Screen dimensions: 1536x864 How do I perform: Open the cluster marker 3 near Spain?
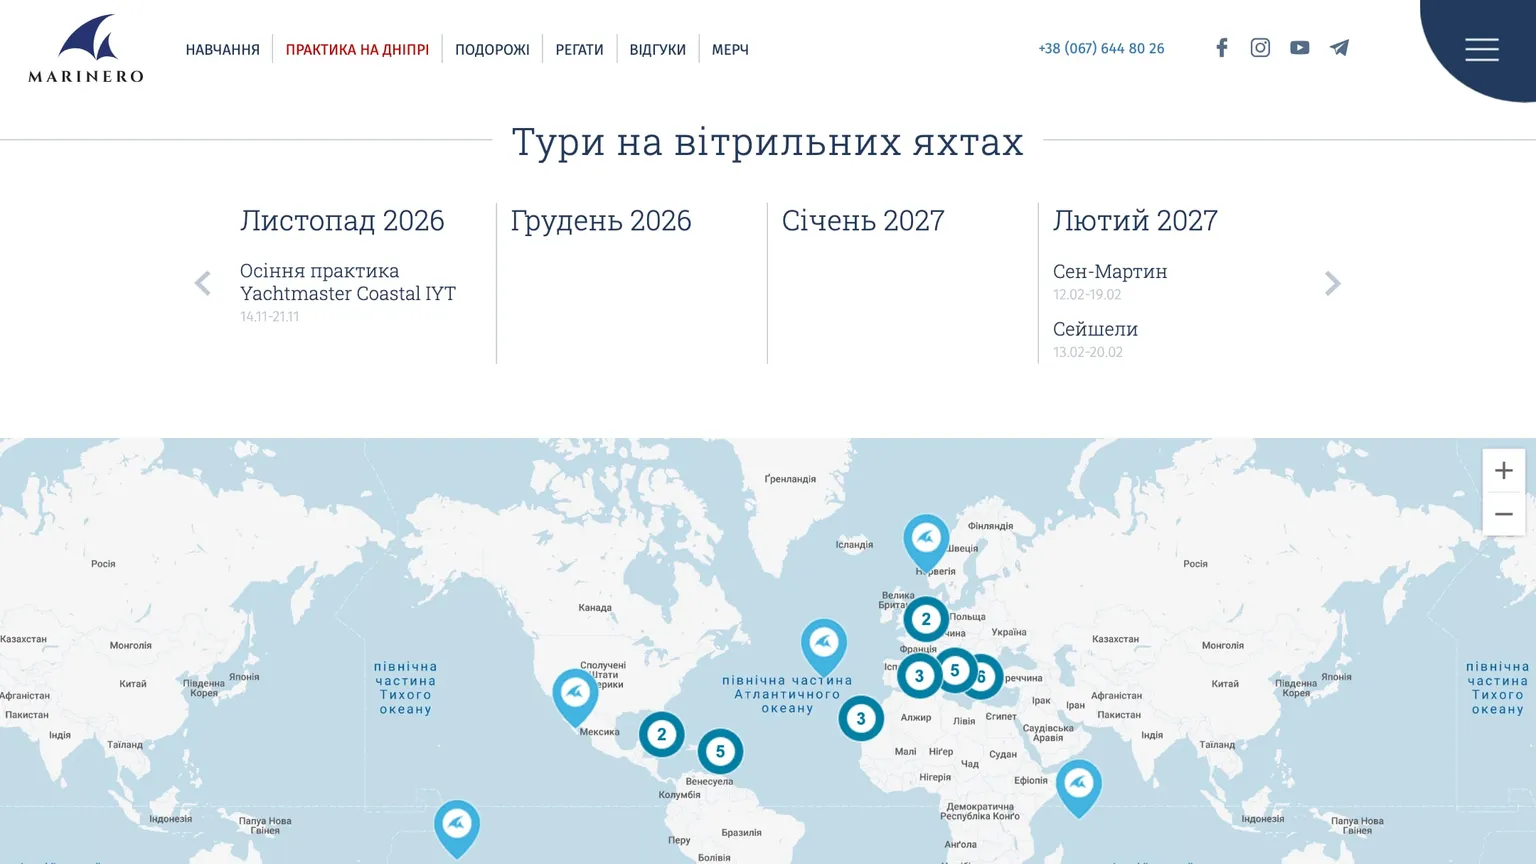pos(919,676)
